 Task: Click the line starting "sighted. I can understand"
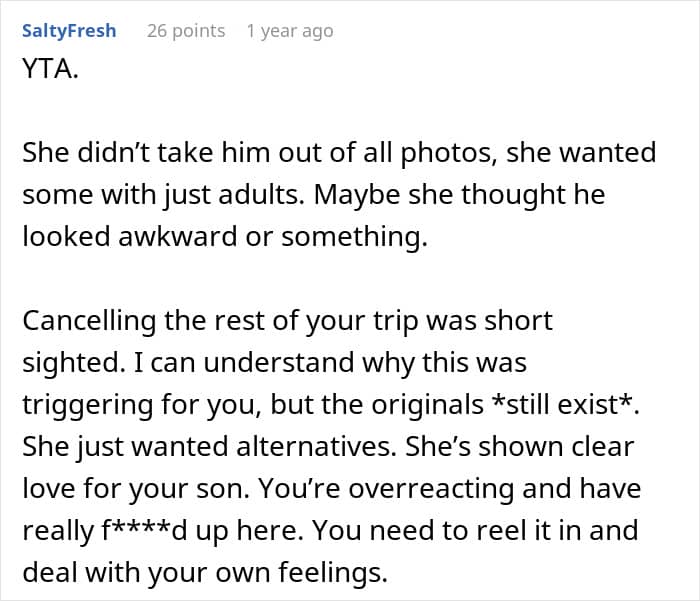[273, 363]
